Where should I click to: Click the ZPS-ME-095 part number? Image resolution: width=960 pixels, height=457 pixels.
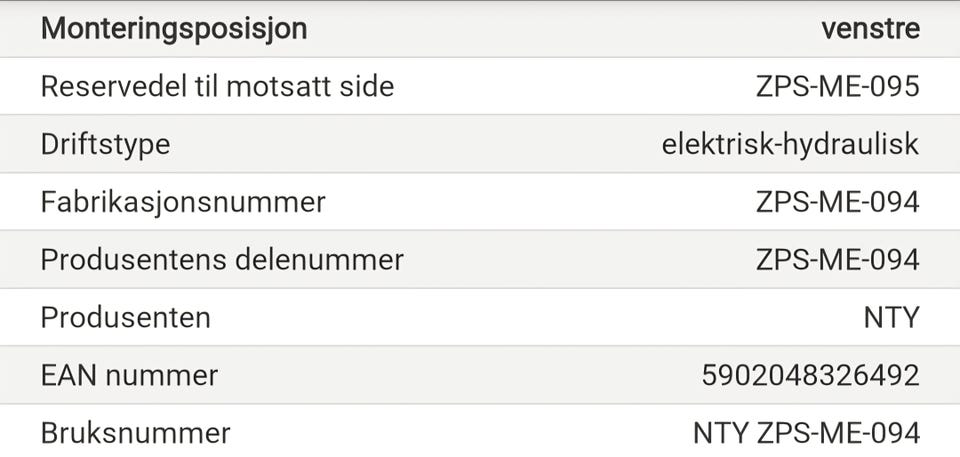point(837,87)
